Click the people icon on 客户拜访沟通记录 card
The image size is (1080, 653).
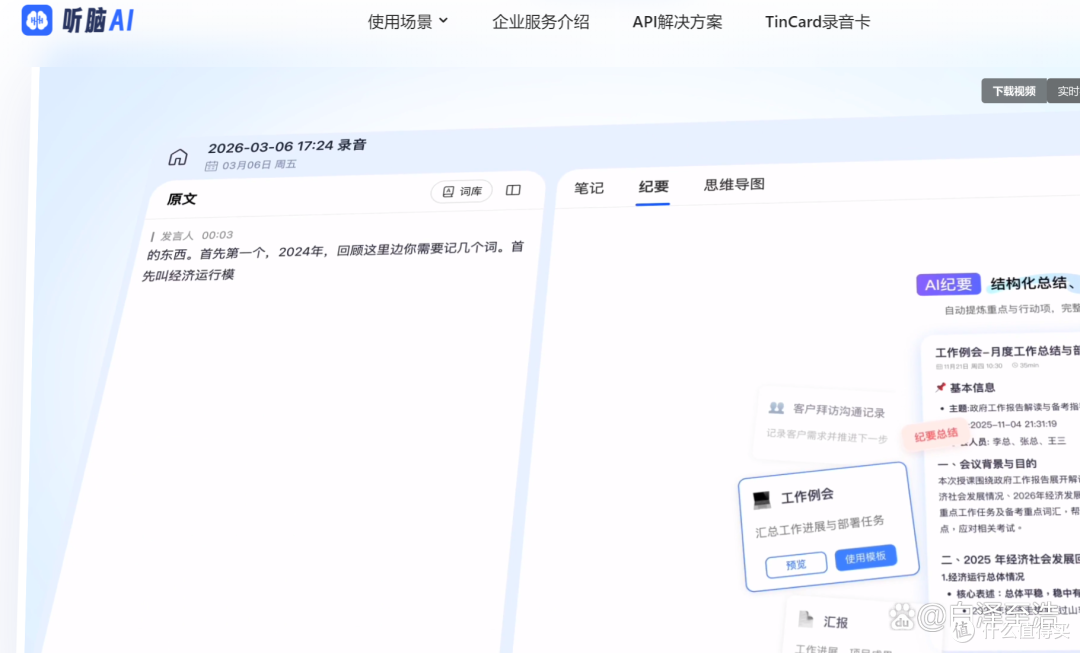pos(776,408)
